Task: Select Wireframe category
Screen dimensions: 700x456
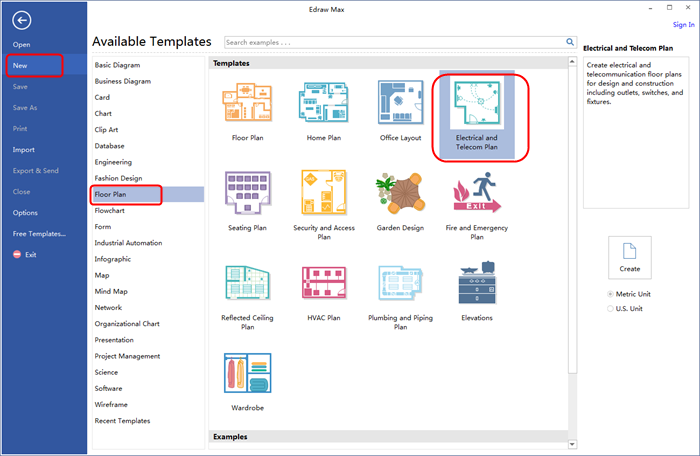Action: pos(111,404)
